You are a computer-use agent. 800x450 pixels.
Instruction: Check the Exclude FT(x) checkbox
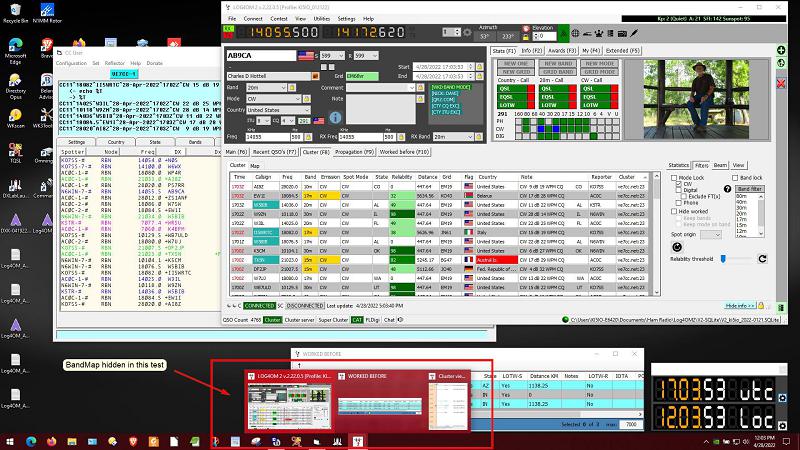coord(684,196)
